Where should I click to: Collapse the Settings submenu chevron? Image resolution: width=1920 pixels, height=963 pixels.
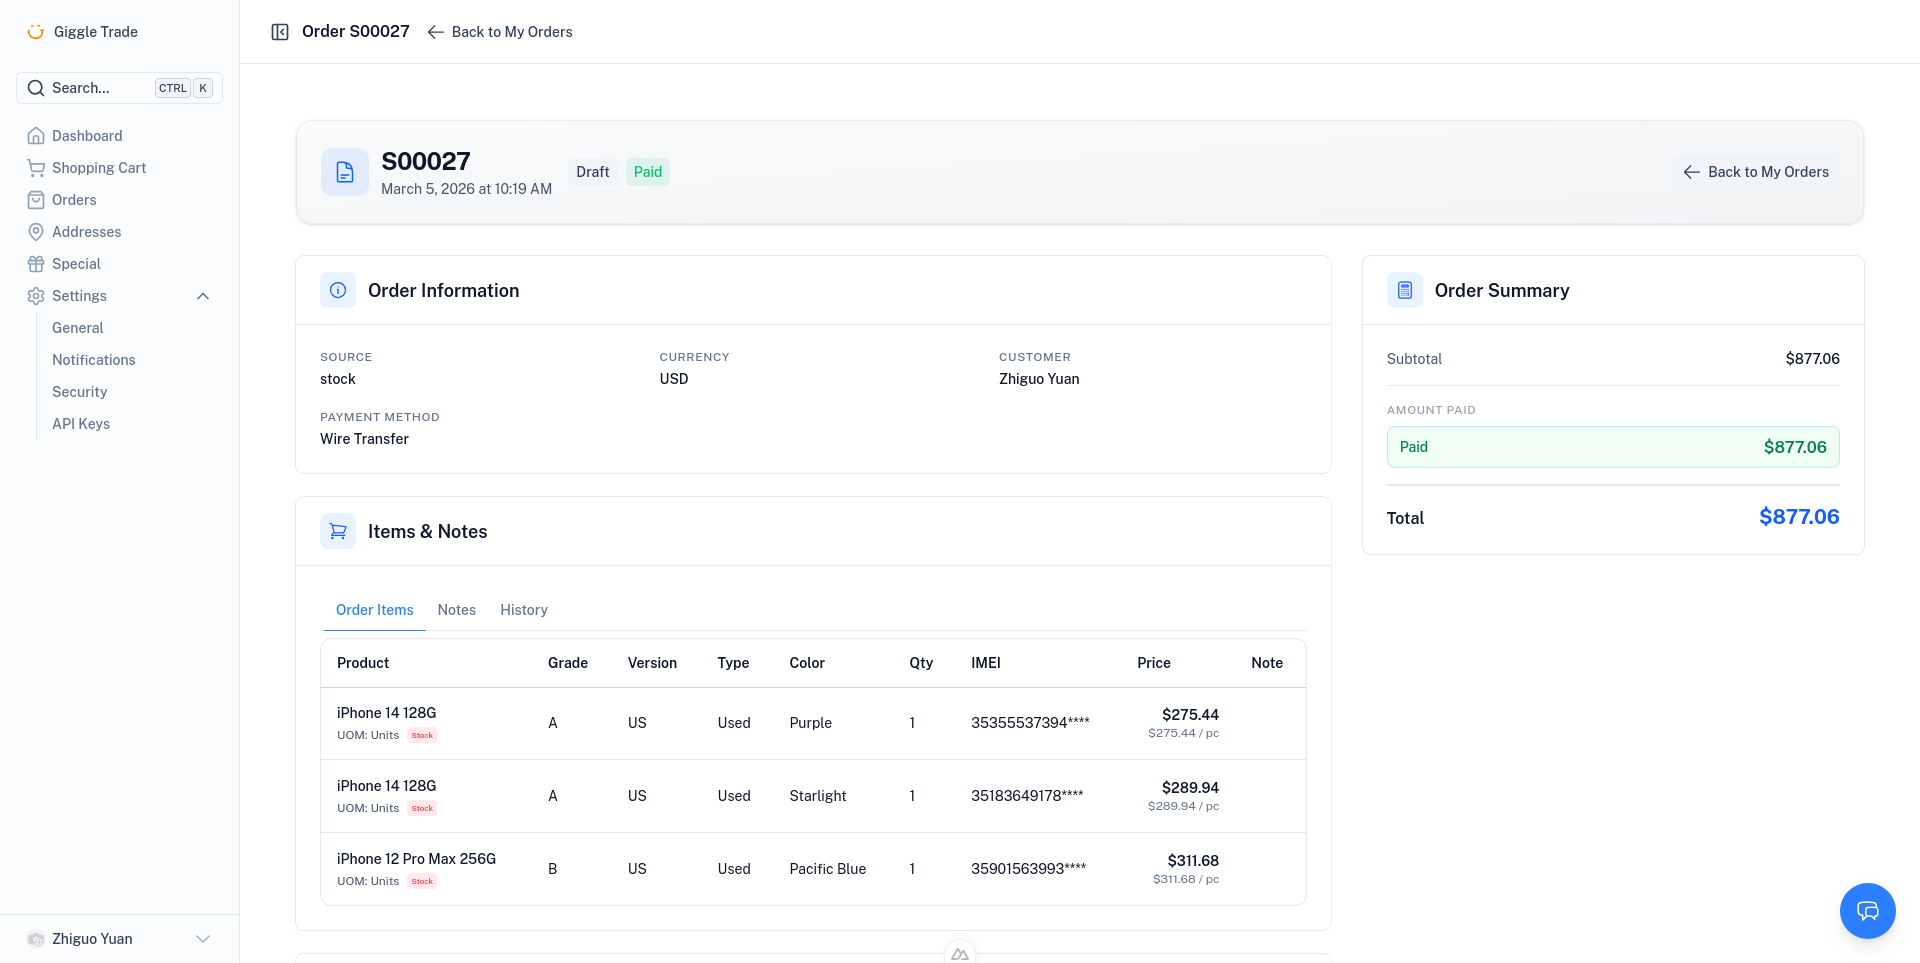click(203, 296)
